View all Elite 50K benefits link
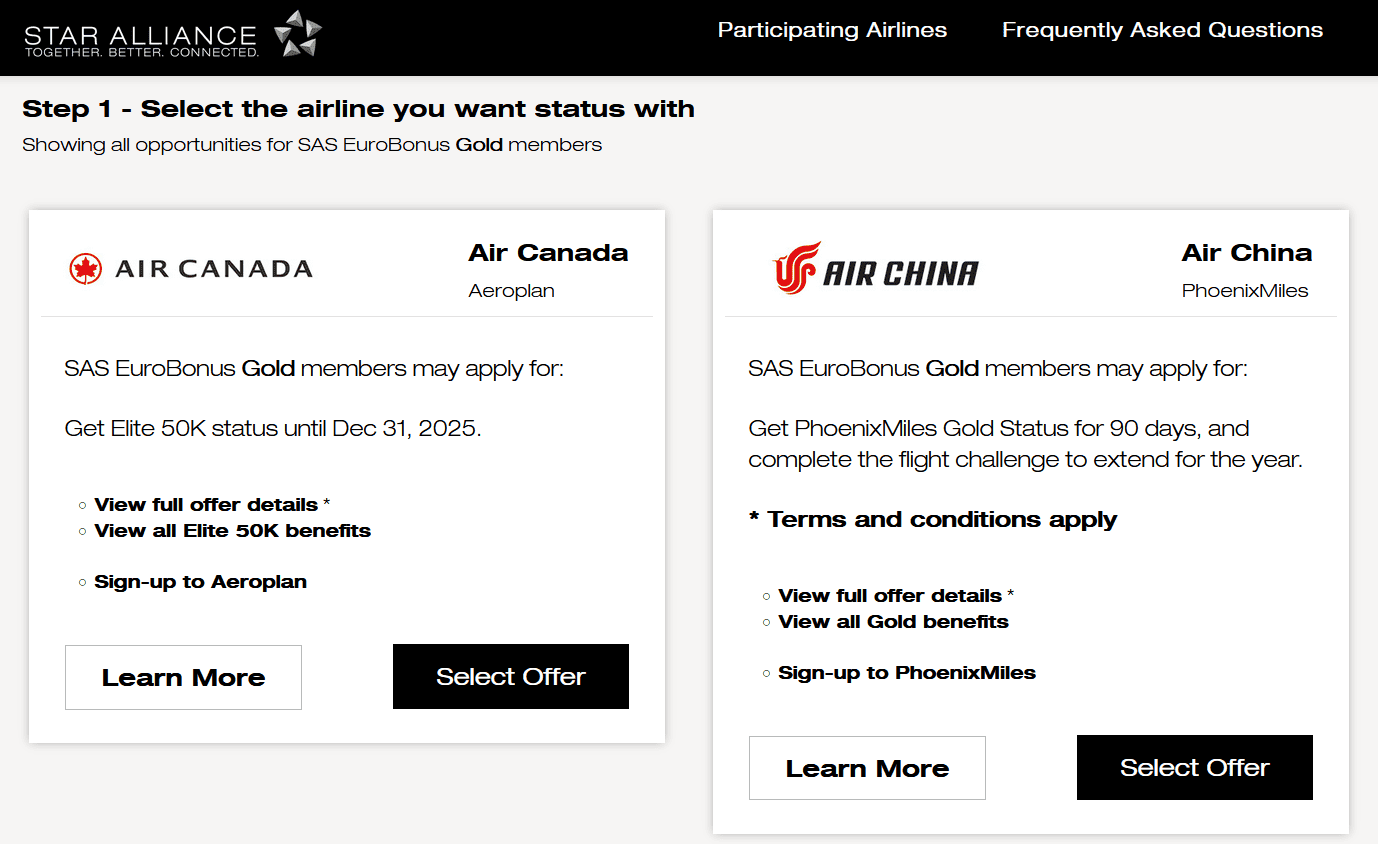 [x=232, y=531]
